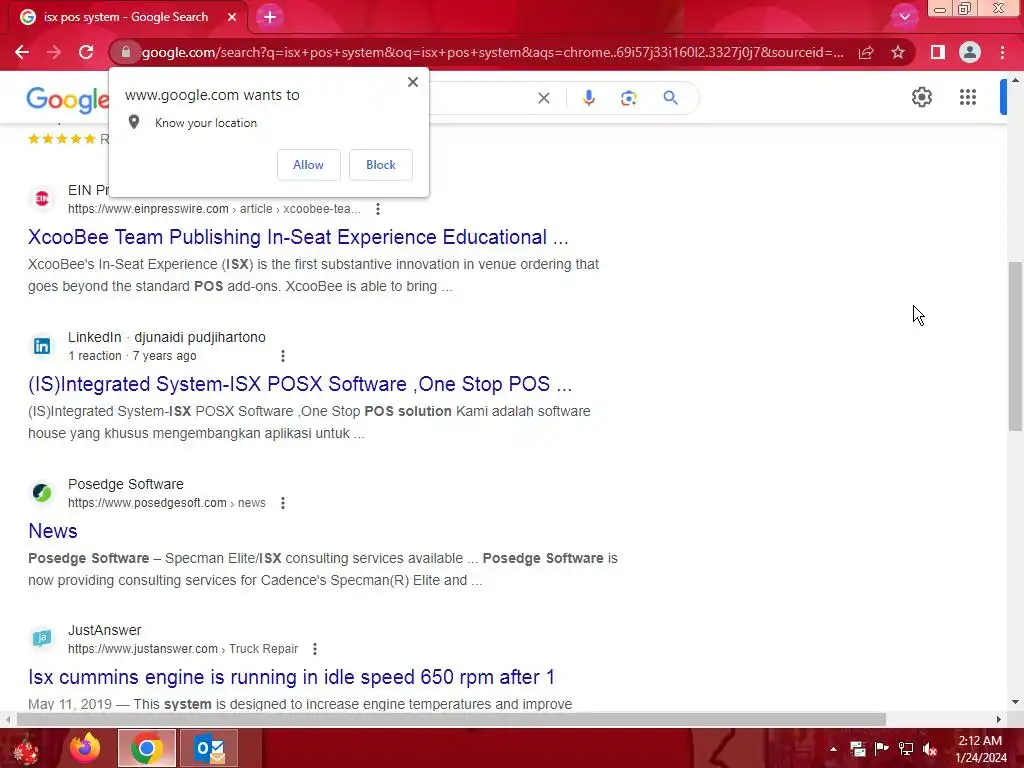The width and height of the screenshot is (1024, 768).
Task: Start voice search with the microphone
Action: [588, 98]
